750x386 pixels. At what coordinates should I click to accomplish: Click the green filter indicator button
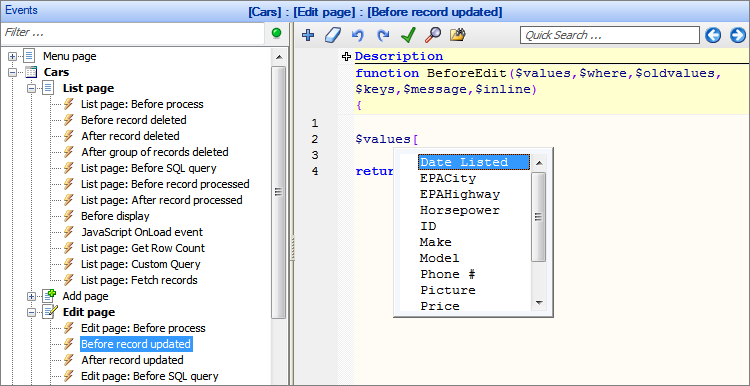[x=276, y=33]
